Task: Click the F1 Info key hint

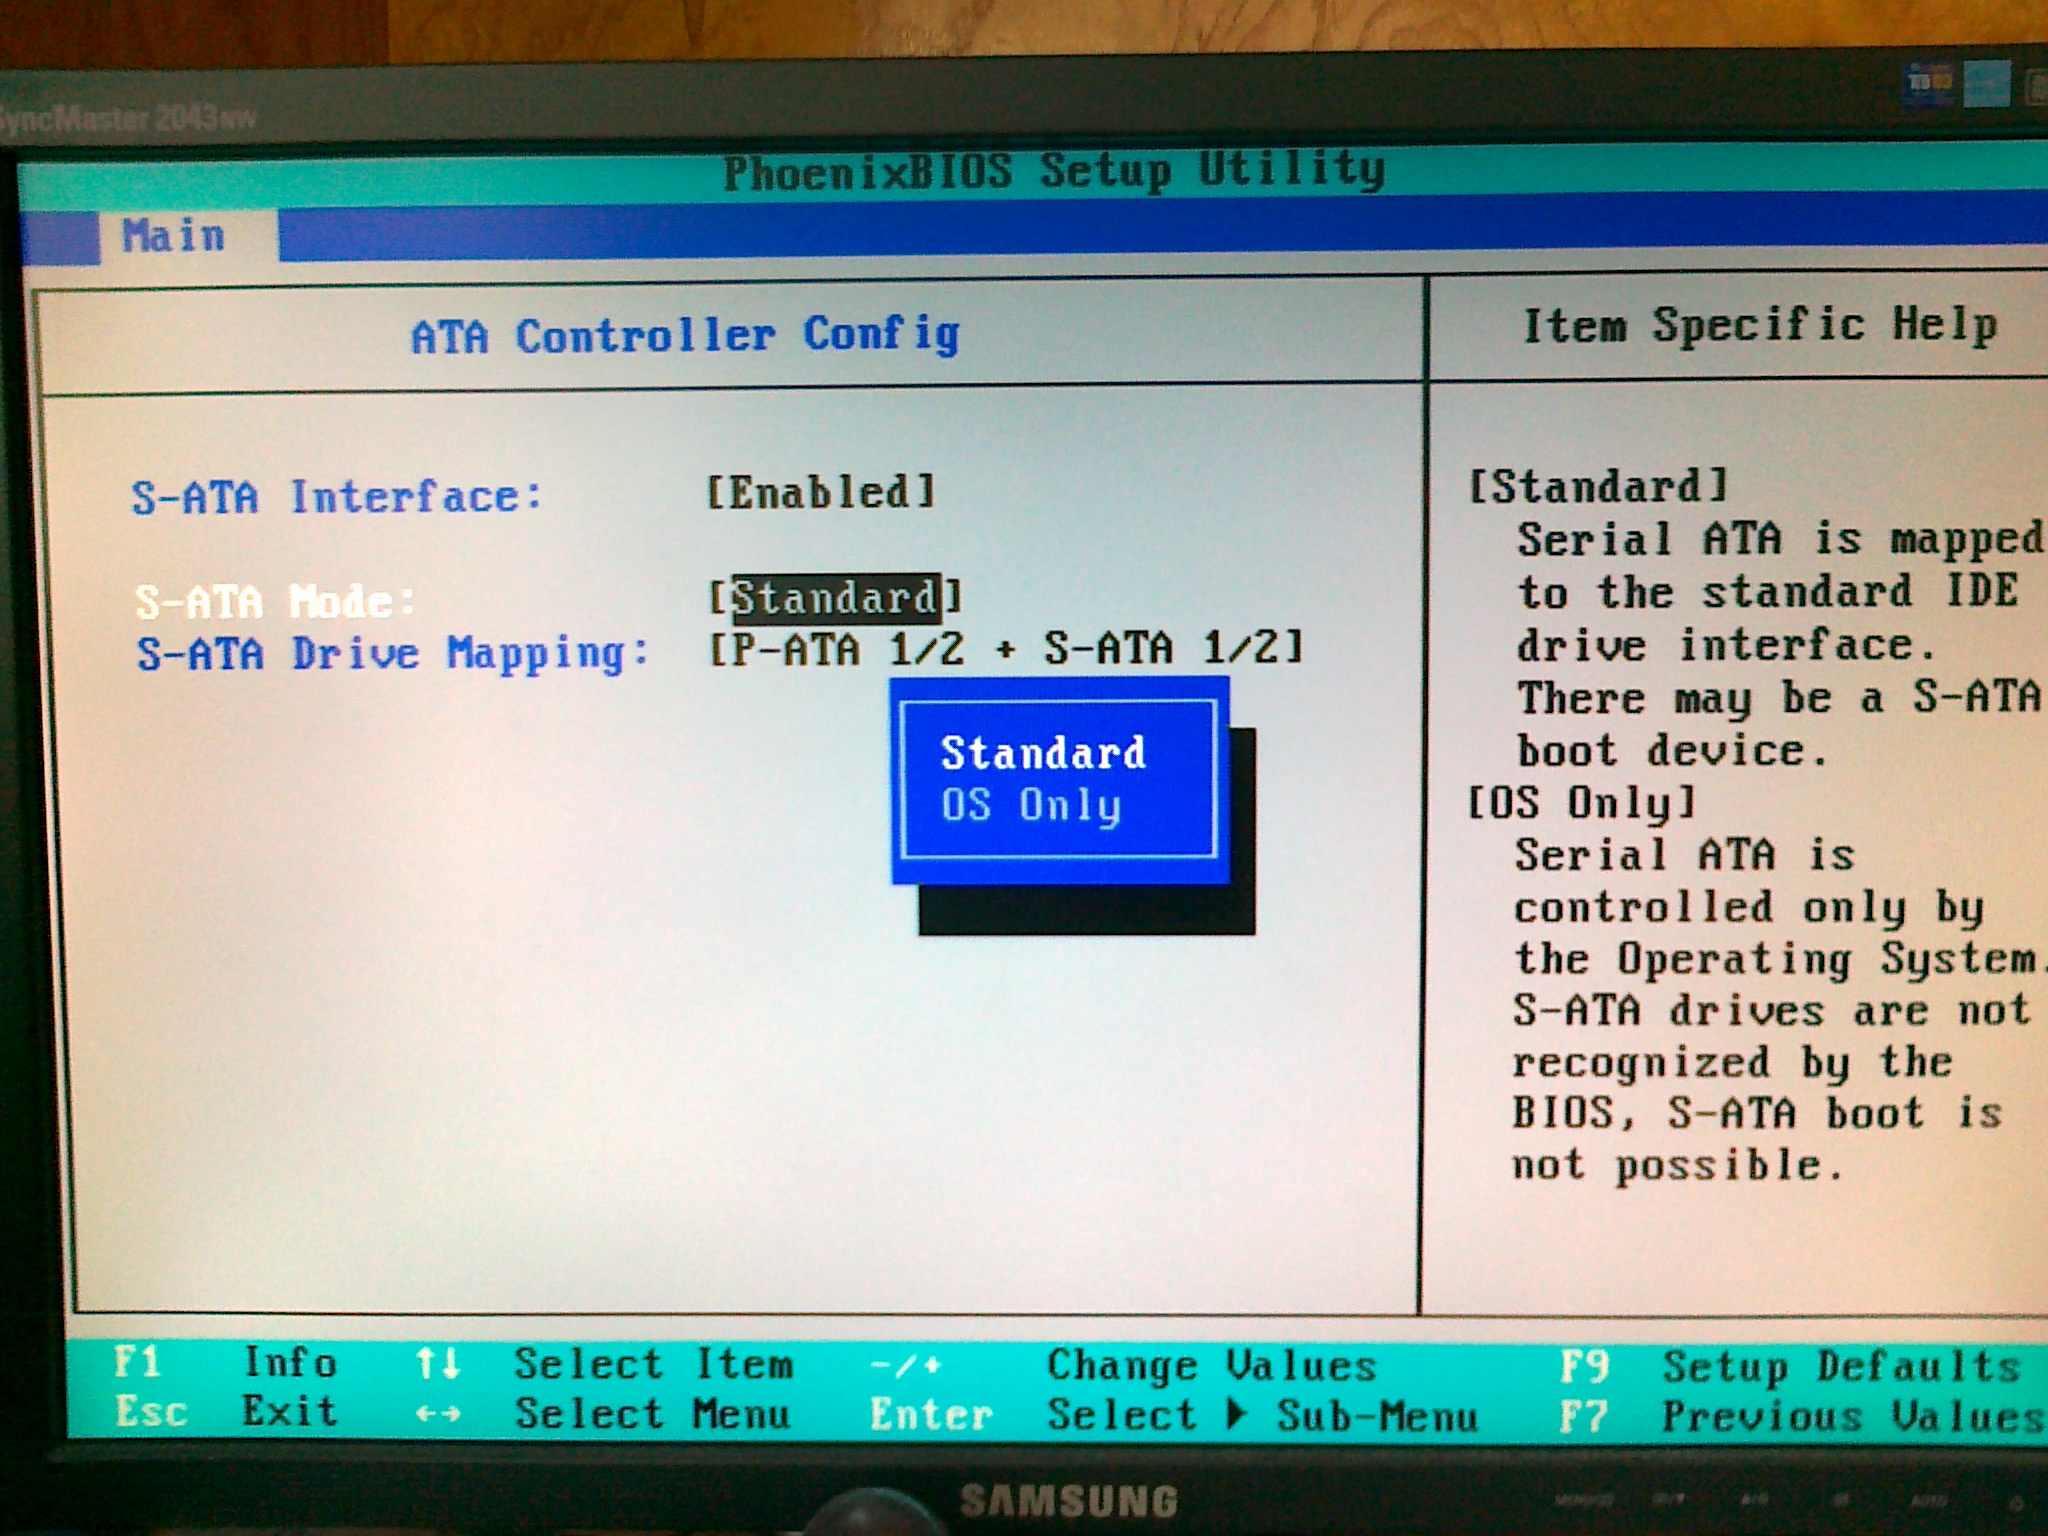Action: [137, 1362]
